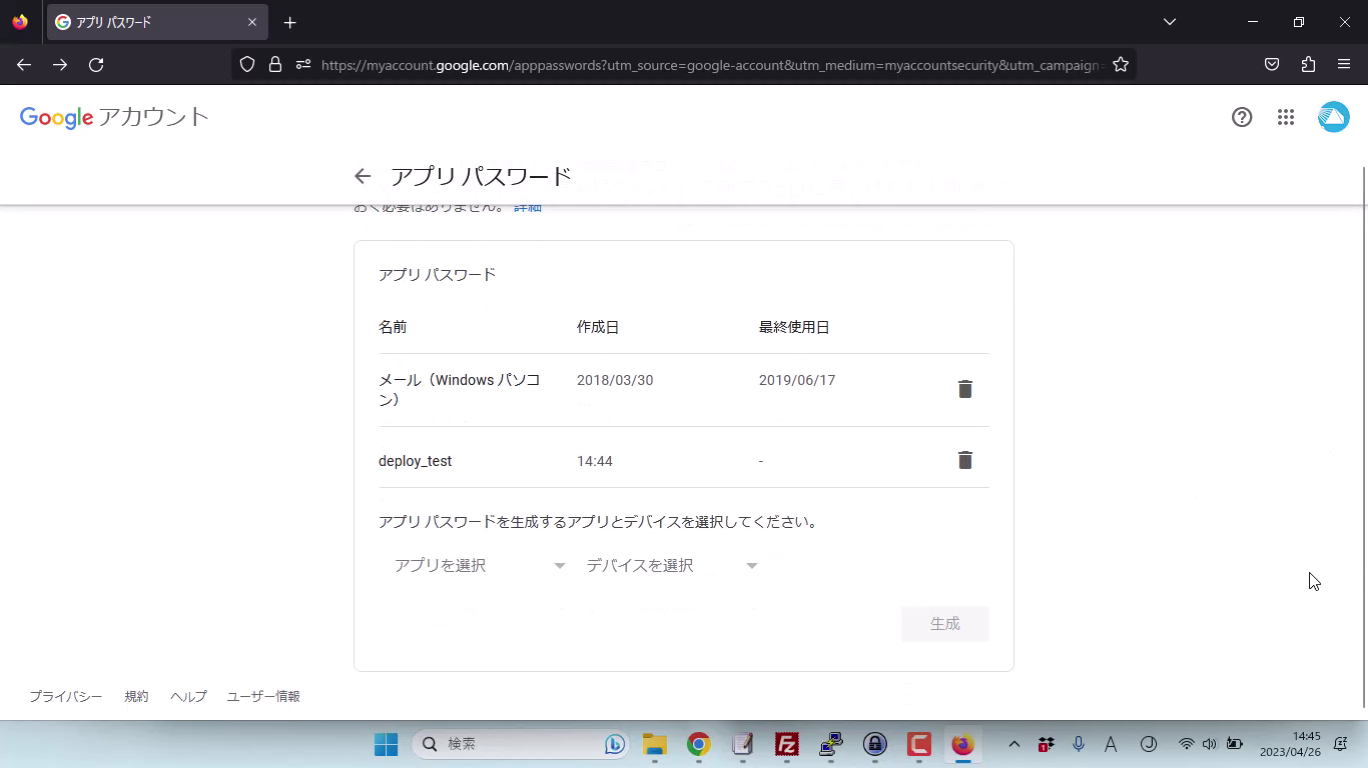Open the プライバシー footer link
This screenshot has width=1368, height=768.
(65, 696)
